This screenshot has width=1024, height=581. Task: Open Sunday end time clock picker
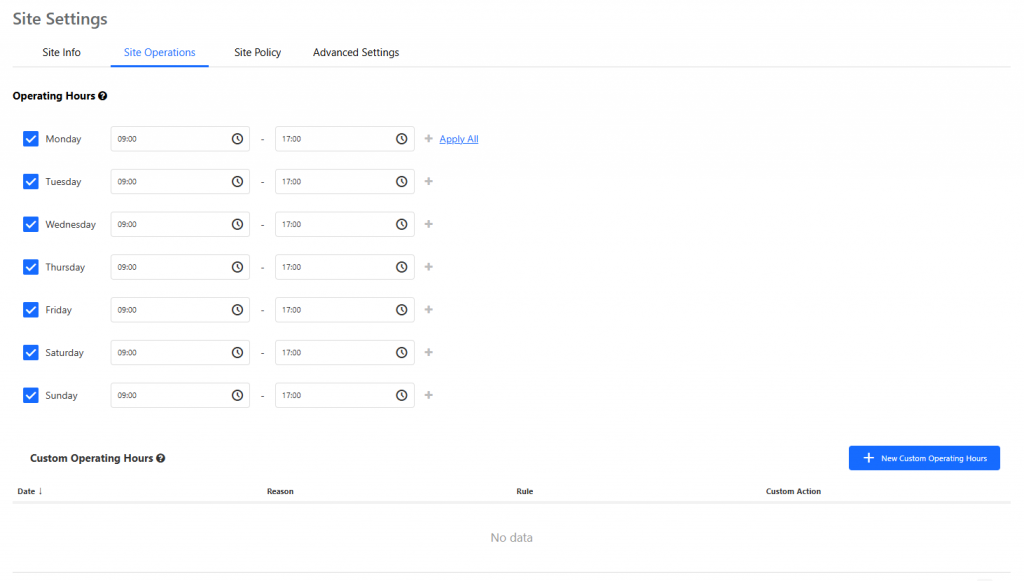[x=402, y=396]
